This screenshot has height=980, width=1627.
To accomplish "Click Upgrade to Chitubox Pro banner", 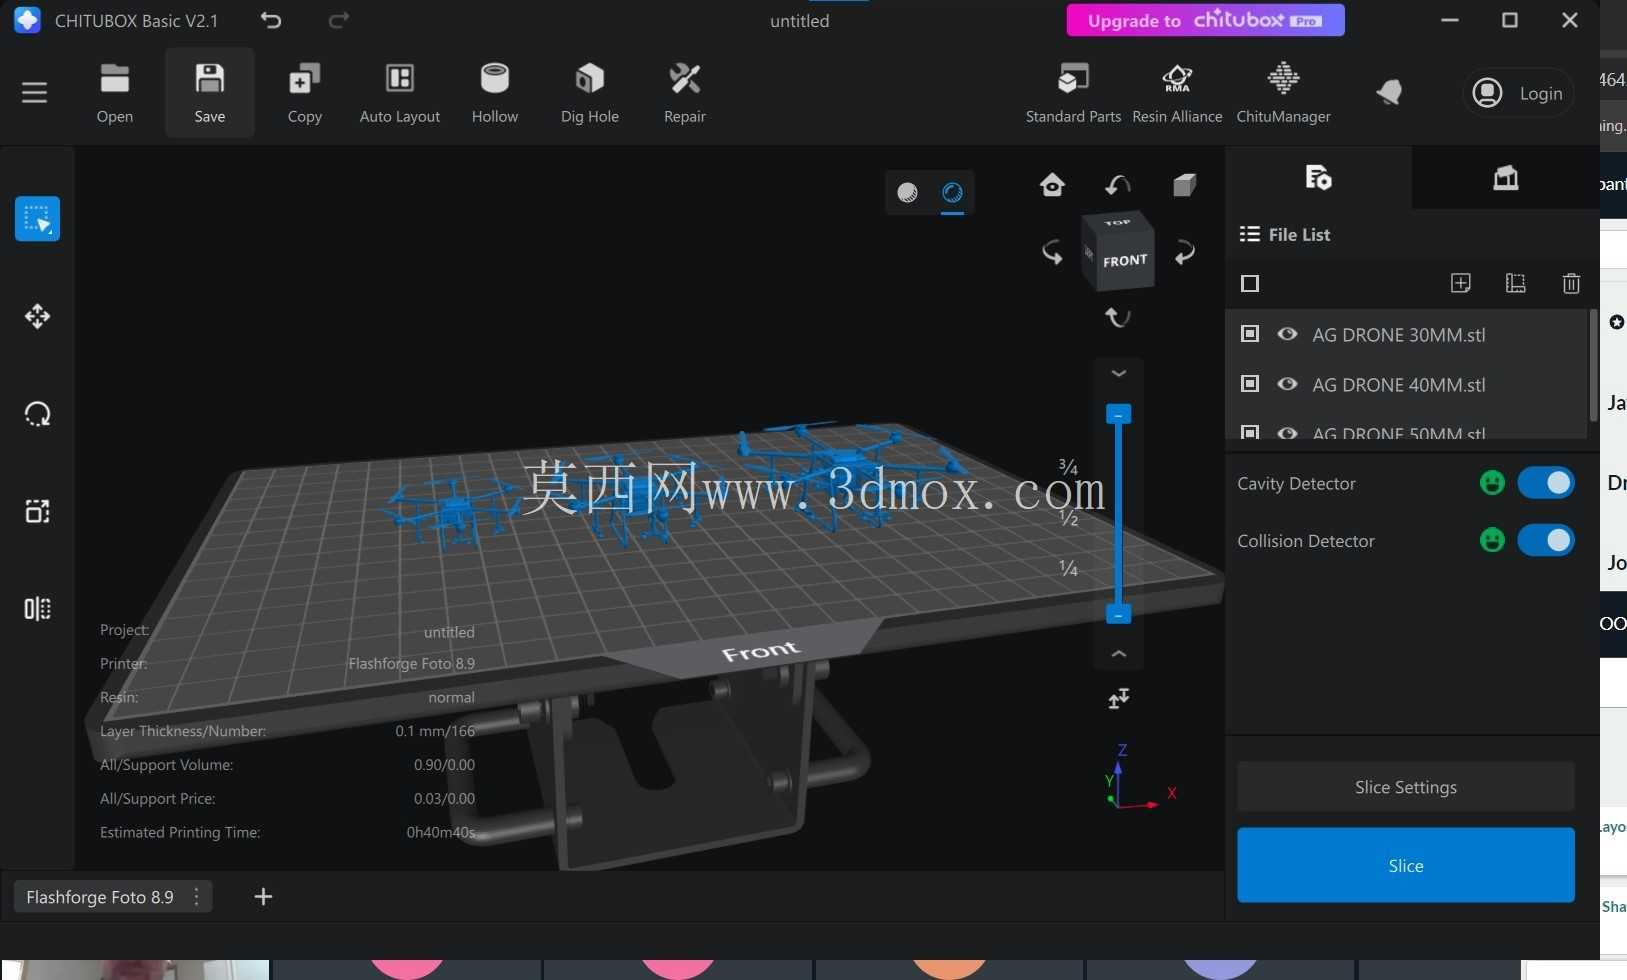I will [1205, 20].
